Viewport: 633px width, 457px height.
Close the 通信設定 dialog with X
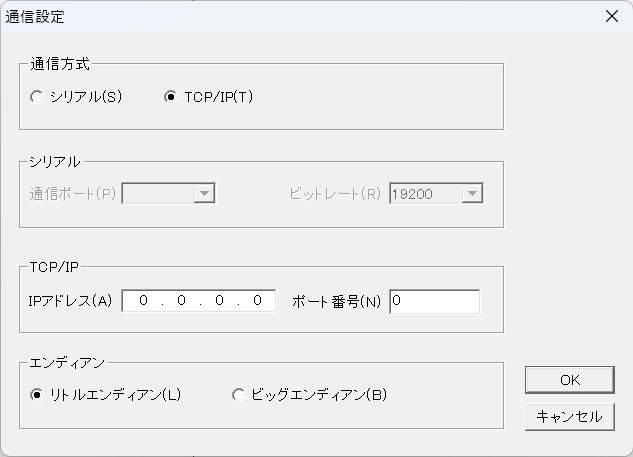[612, 16]
